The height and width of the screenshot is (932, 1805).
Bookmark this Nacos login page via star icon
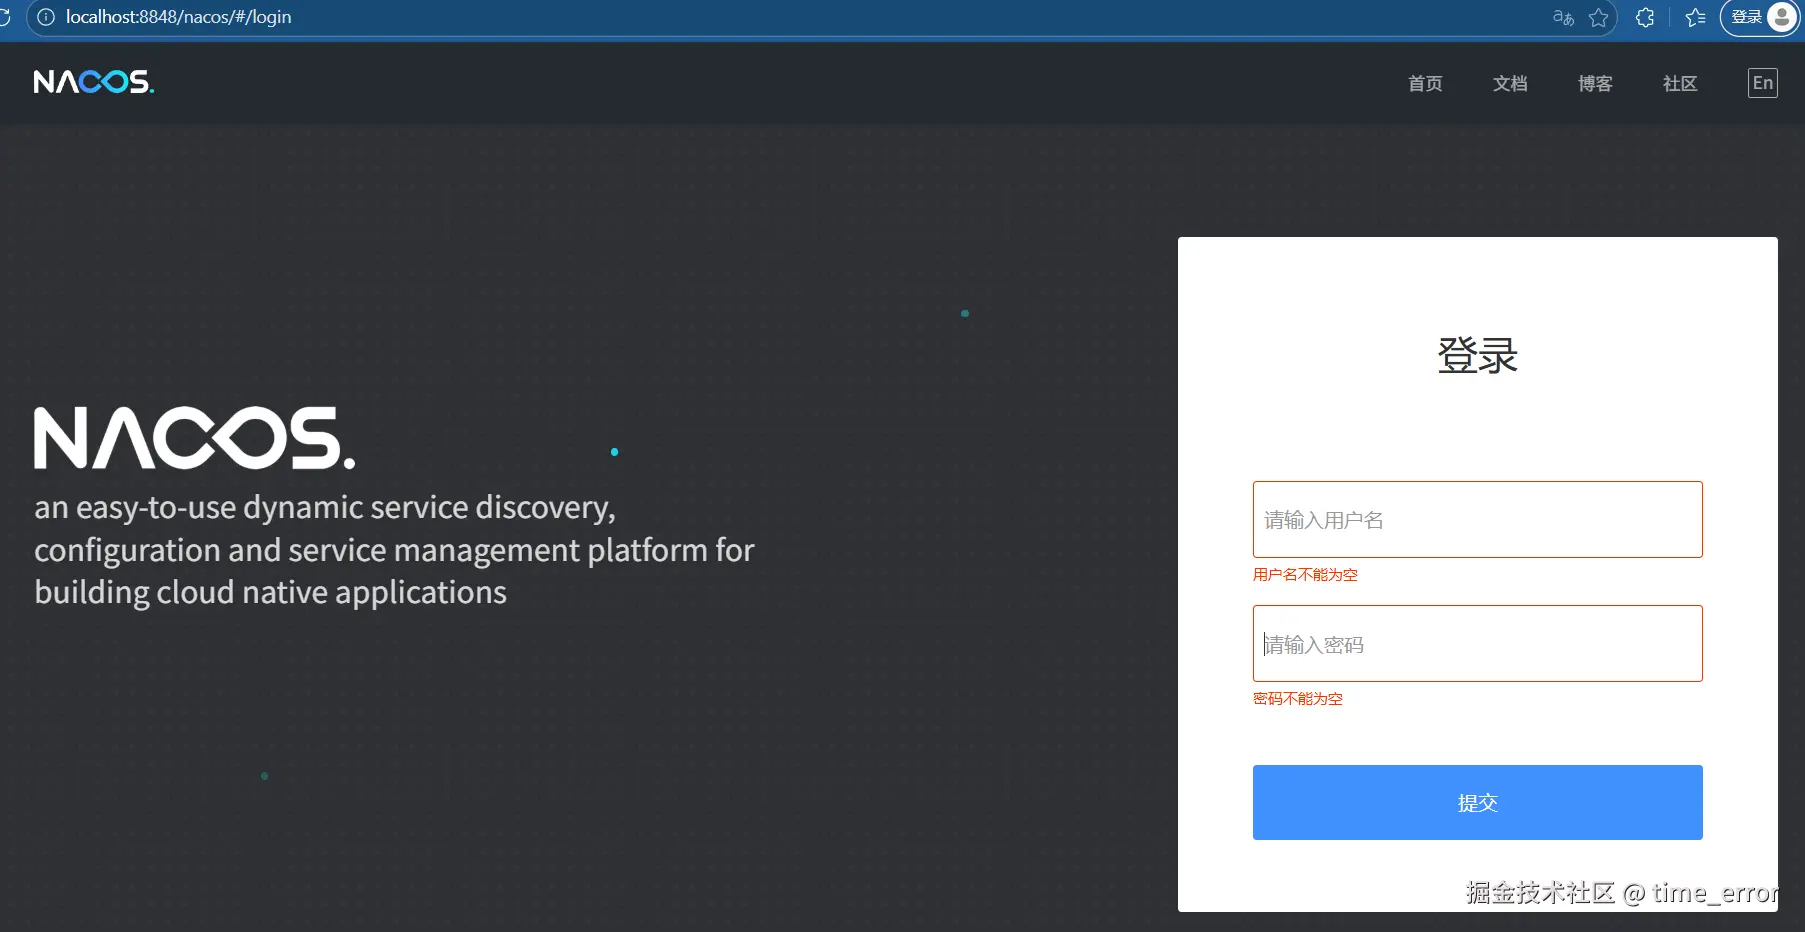tap(1598, 17)
